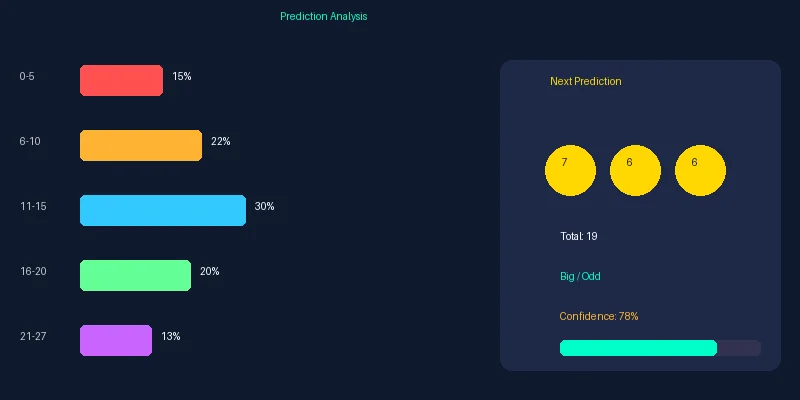Click the Next Prediction heading

(585, 81)
